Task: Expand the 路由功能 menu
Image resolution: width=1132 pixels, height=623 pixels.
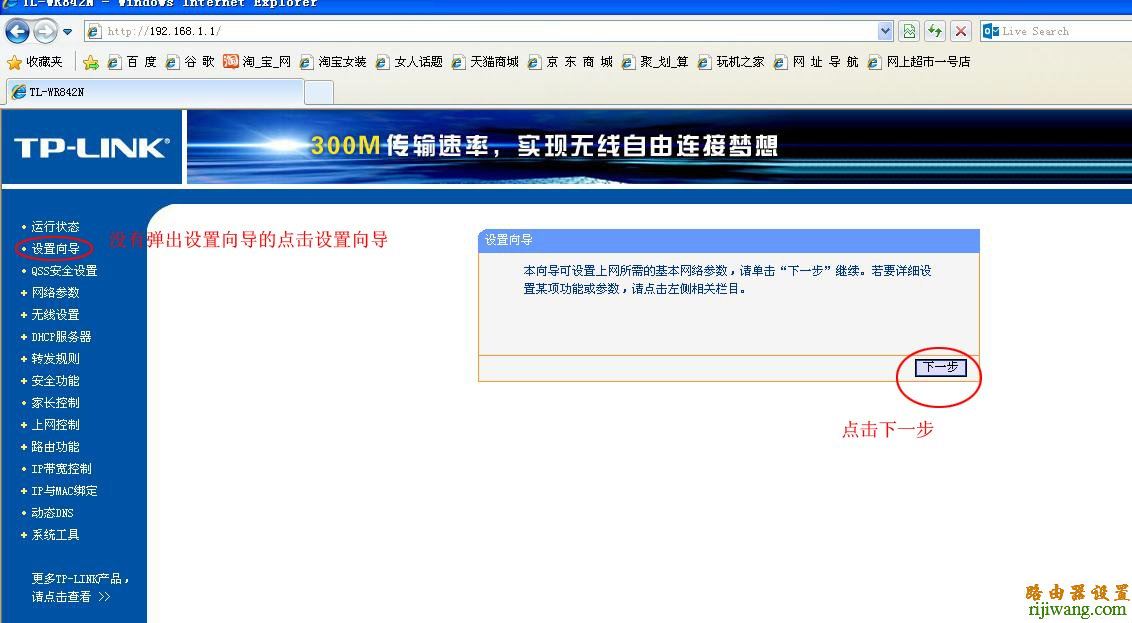Action: 55,447
